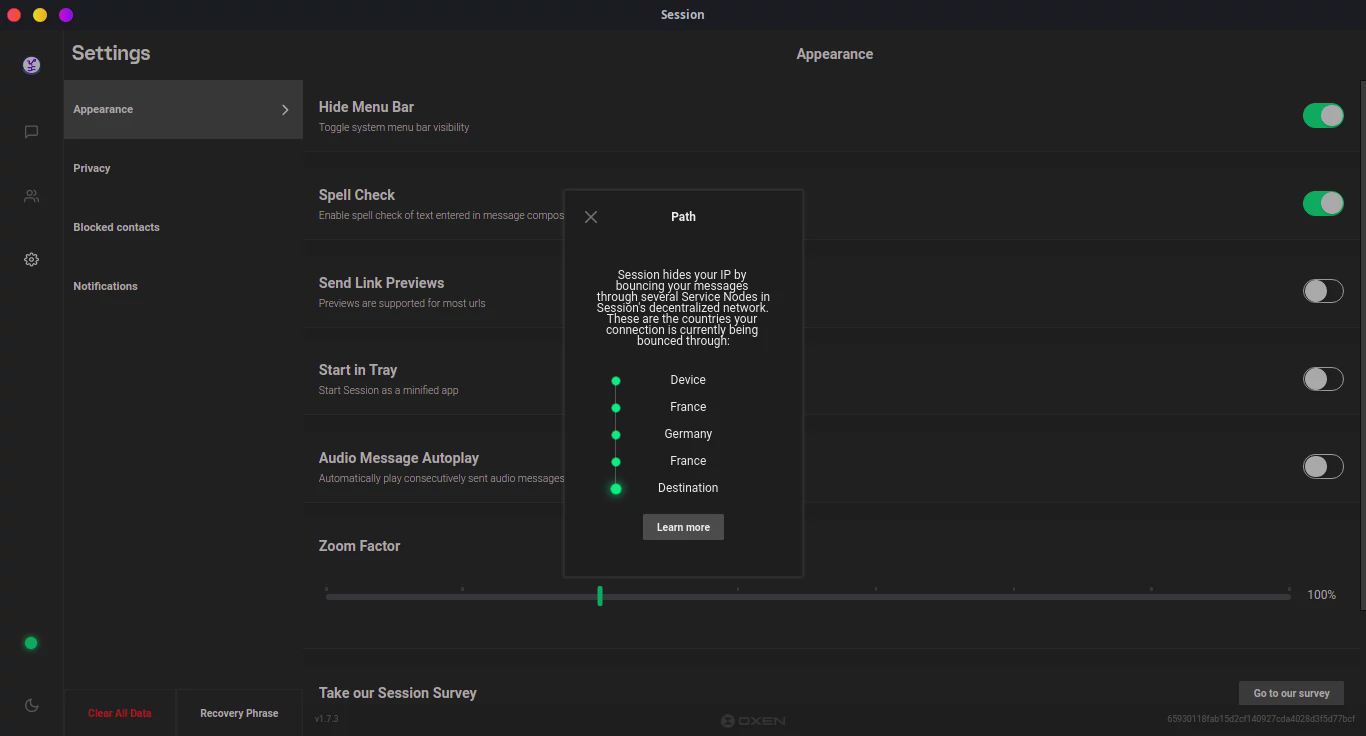Click the Settings panel heading
Viewport: 1366px width, 736px height.
pyautogui.click(x=111, y=53)
